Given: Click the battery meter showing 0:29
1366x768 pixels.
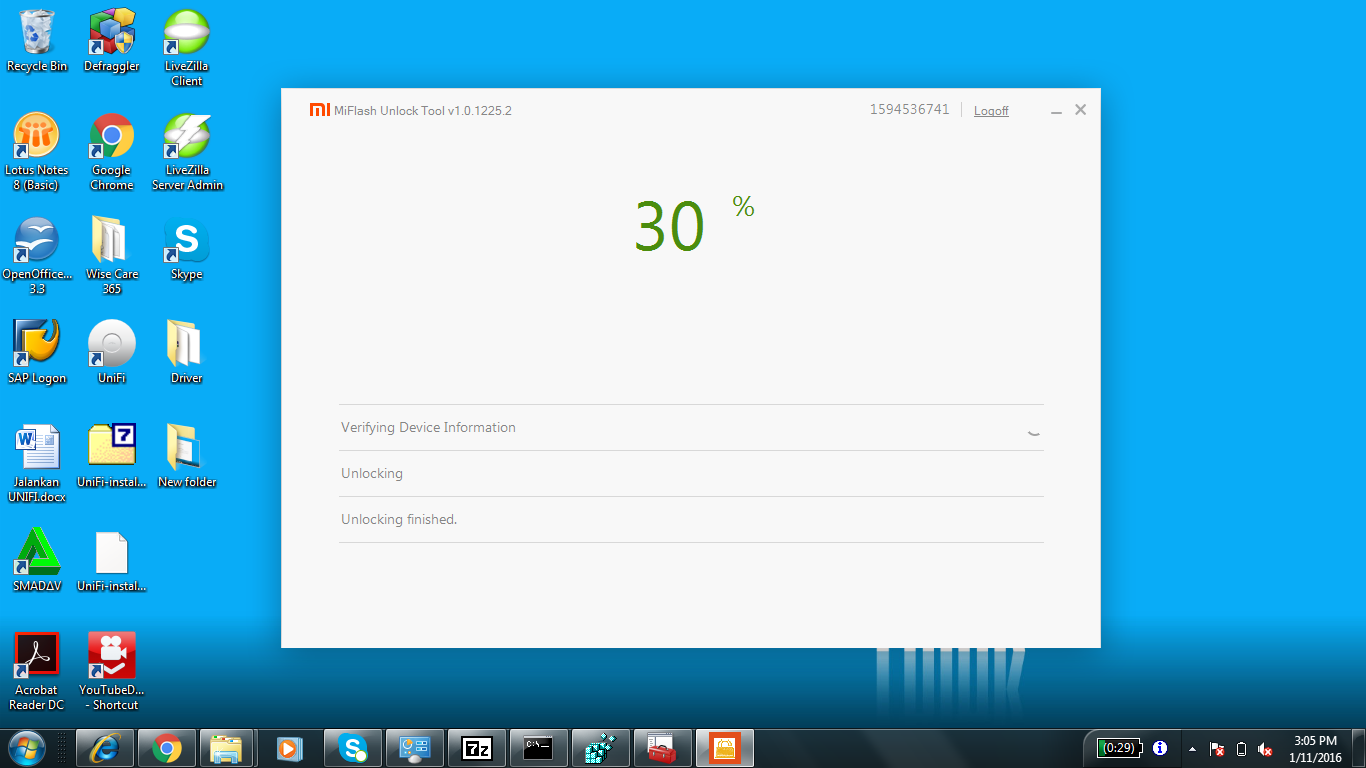Looking at the screenshot, I should [1117, 748].
